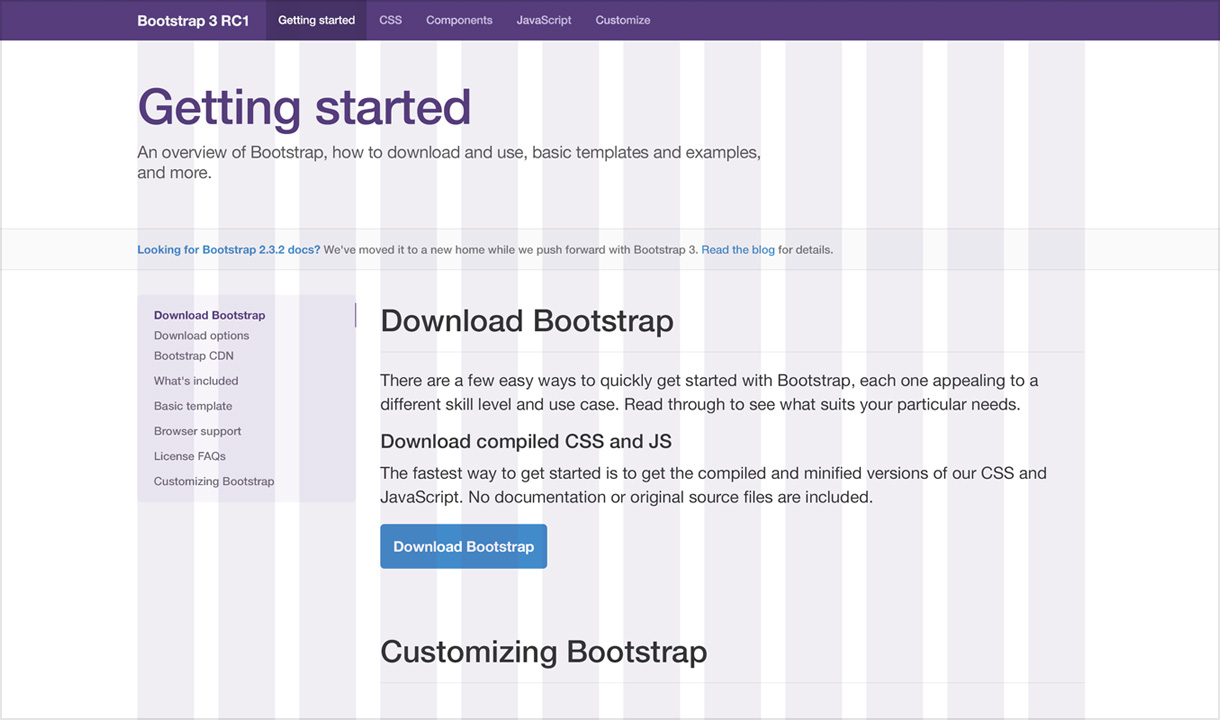Open 'License FAQs' from the sidebar

189,456
